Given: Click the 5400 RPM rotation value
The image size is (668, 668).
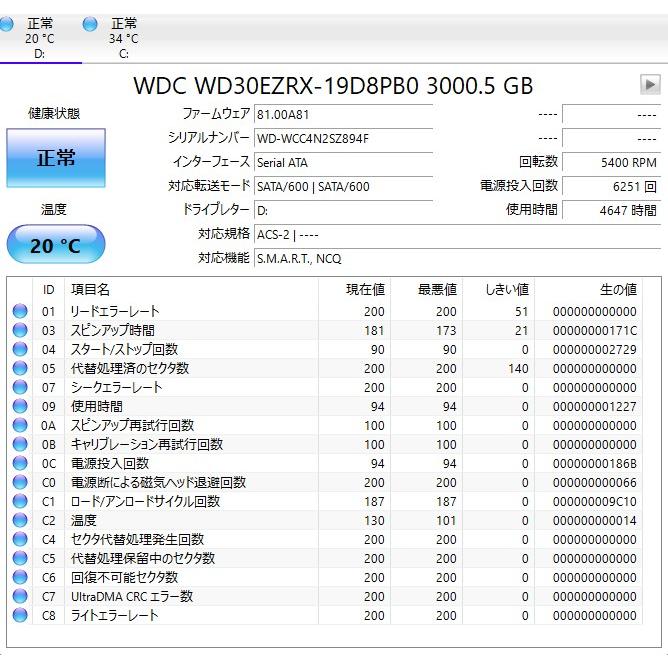Looking at the screenshot, I should click(x=612, y=162).
